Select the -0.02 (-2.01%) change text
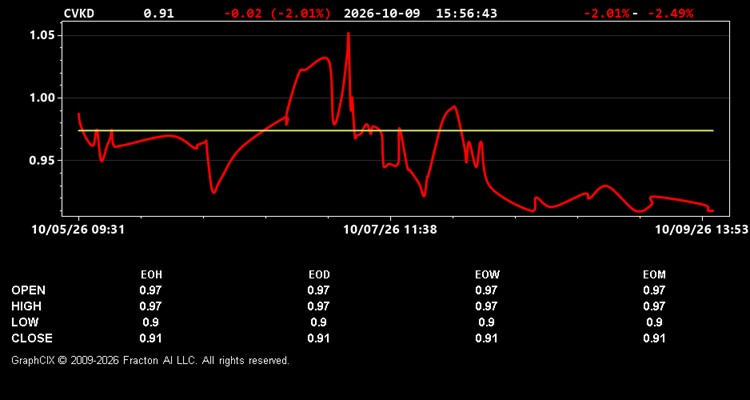This screenshot has width=750, height=400. pos(277,13)
